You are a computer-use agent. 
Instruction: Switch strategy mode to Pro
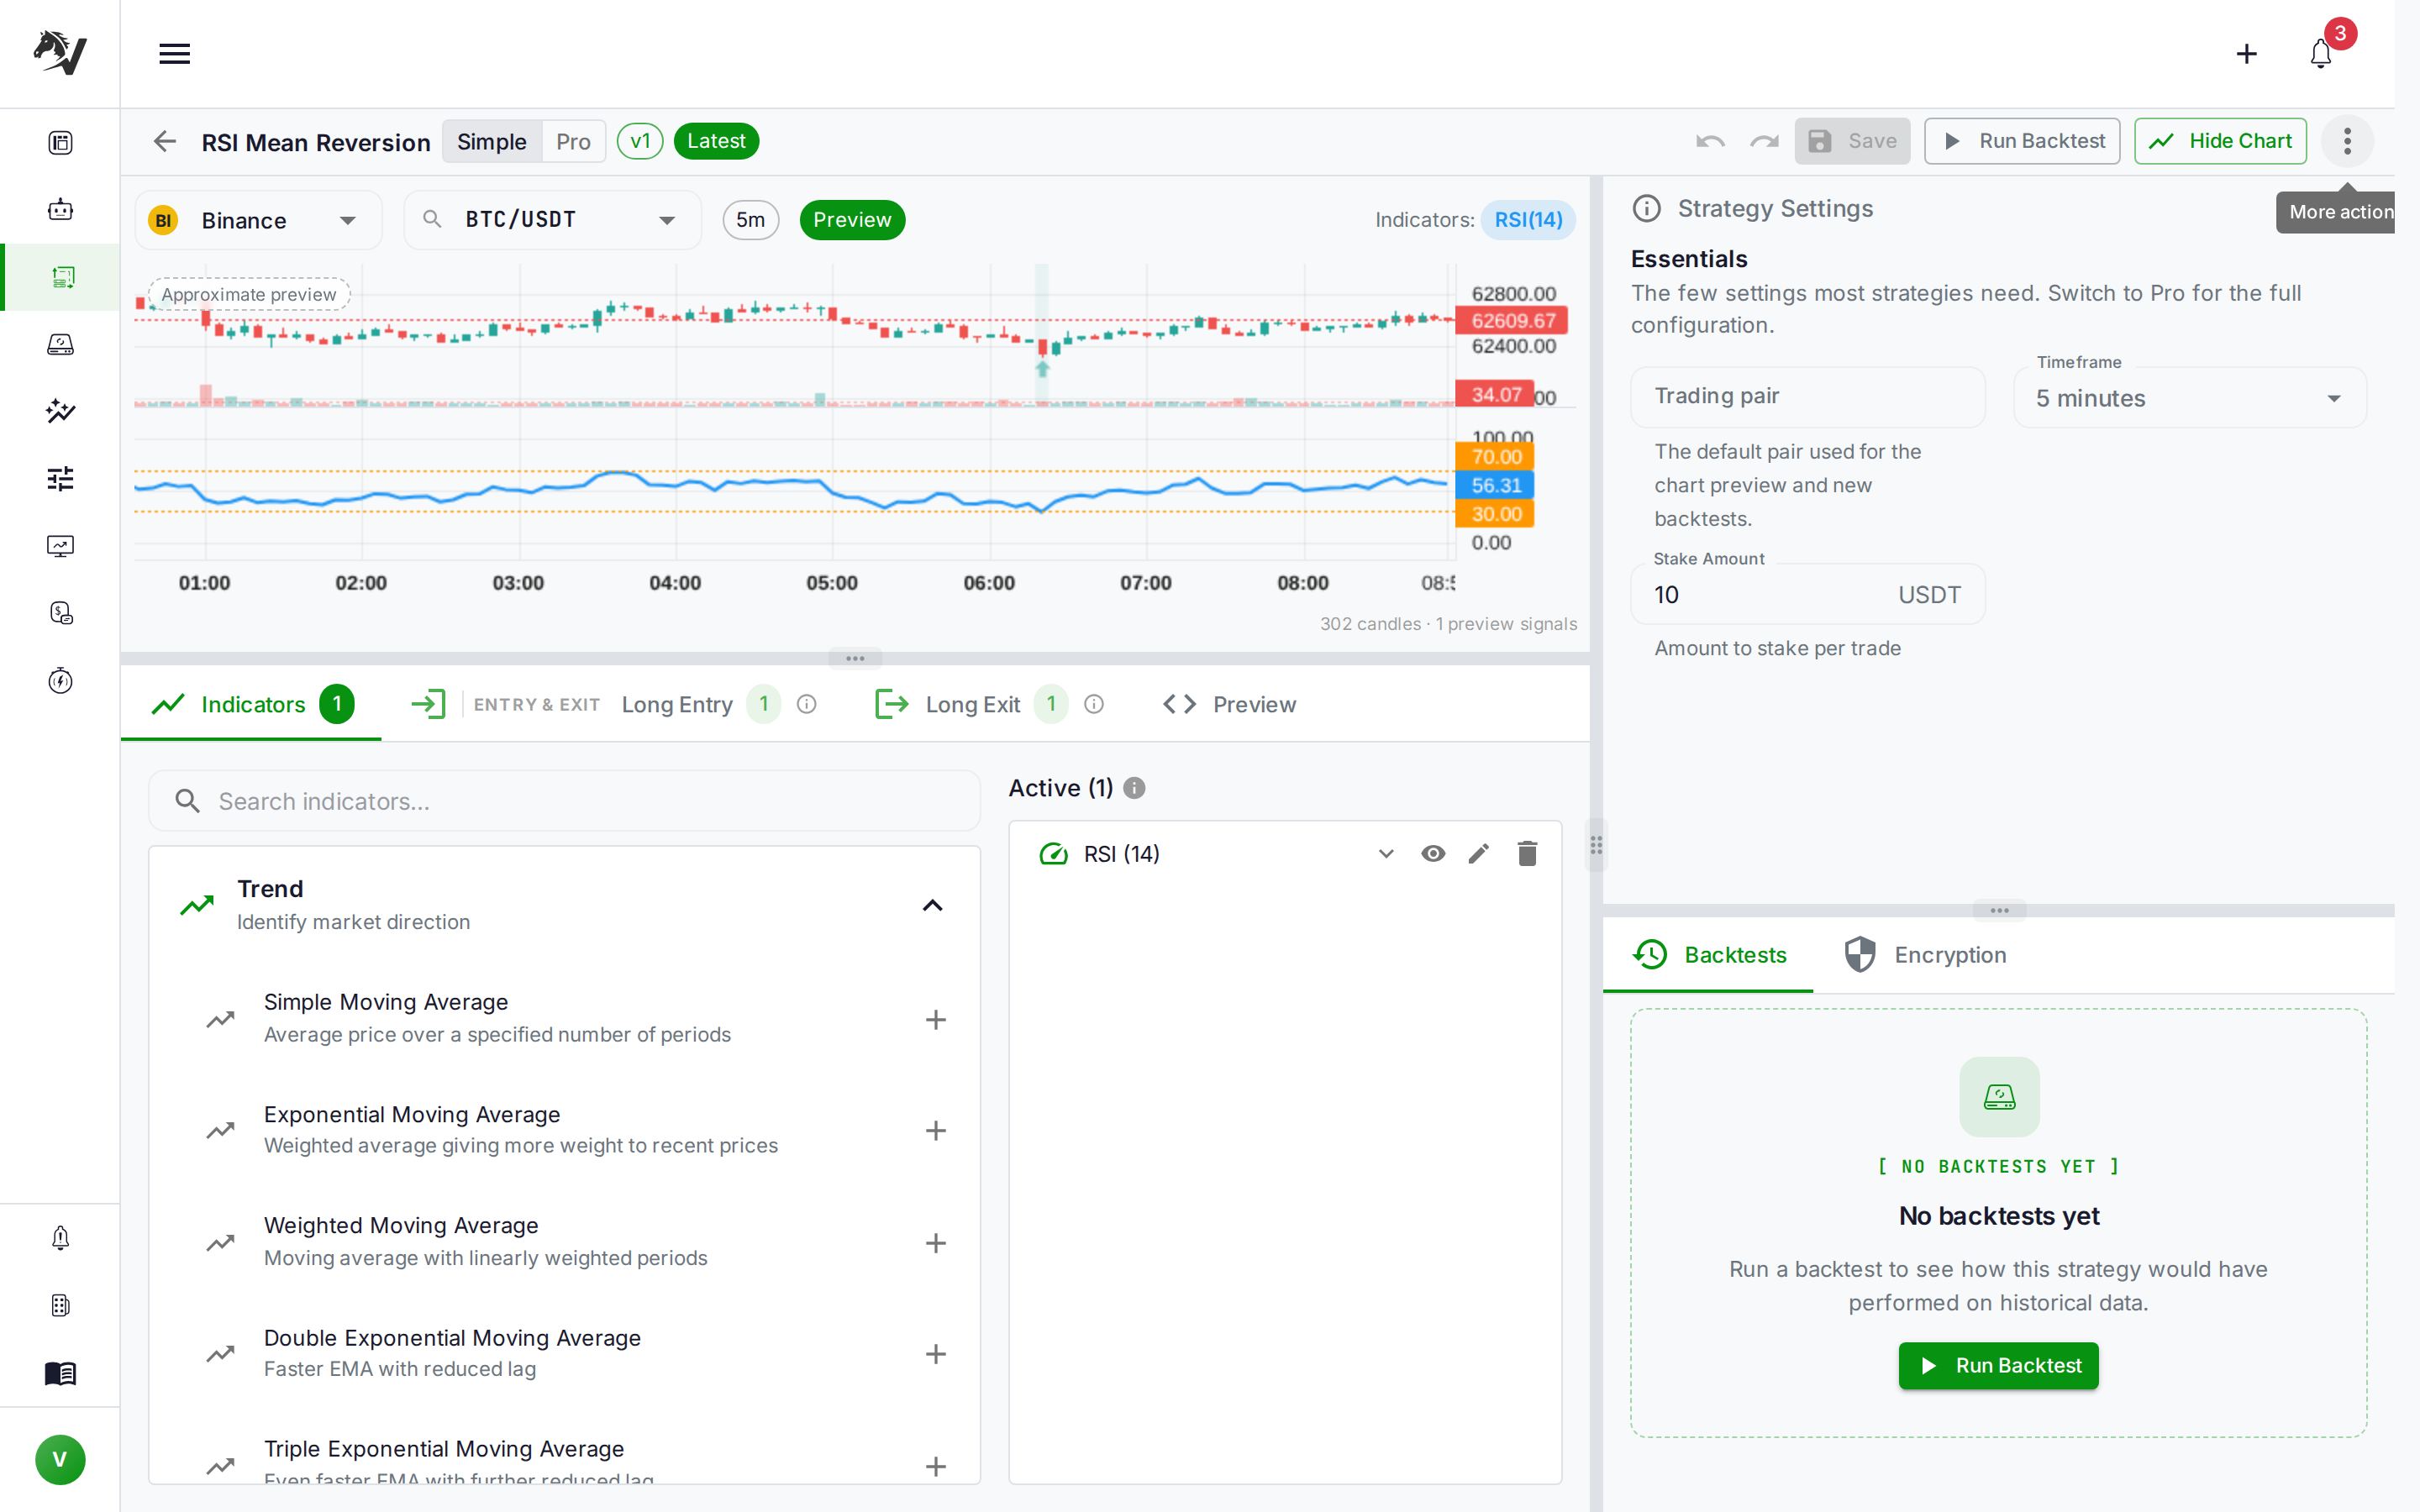tap(573, 141)
